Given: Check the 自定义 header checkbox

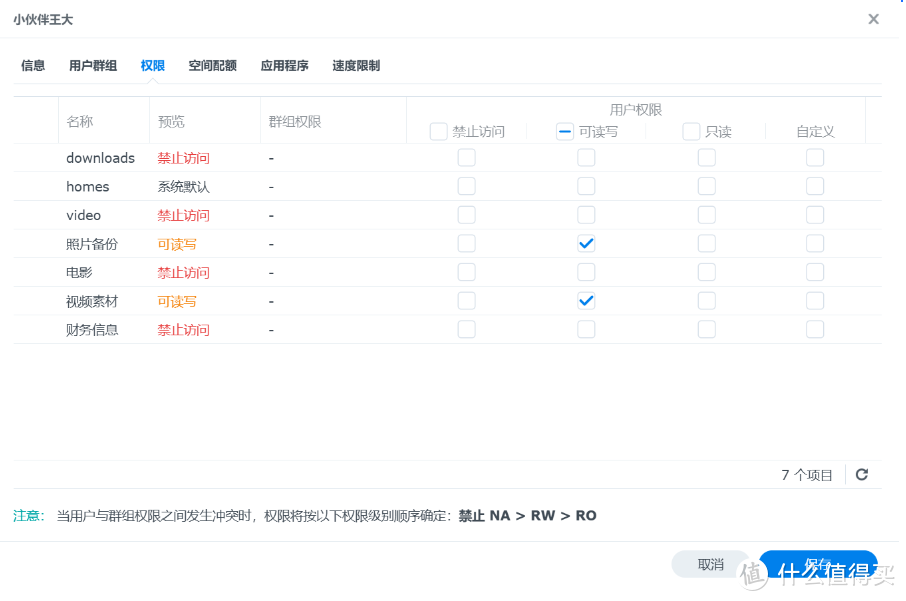Looking at the screenshot, I should point(815,131).
